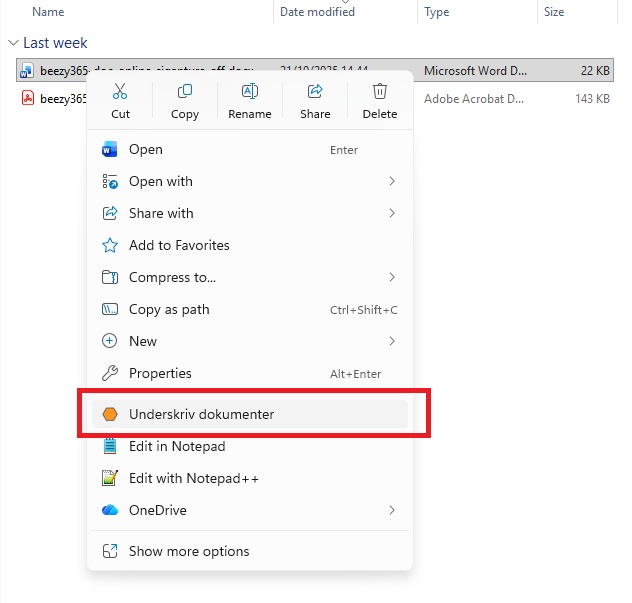Sort by Date modified column header

coord(317,12)
